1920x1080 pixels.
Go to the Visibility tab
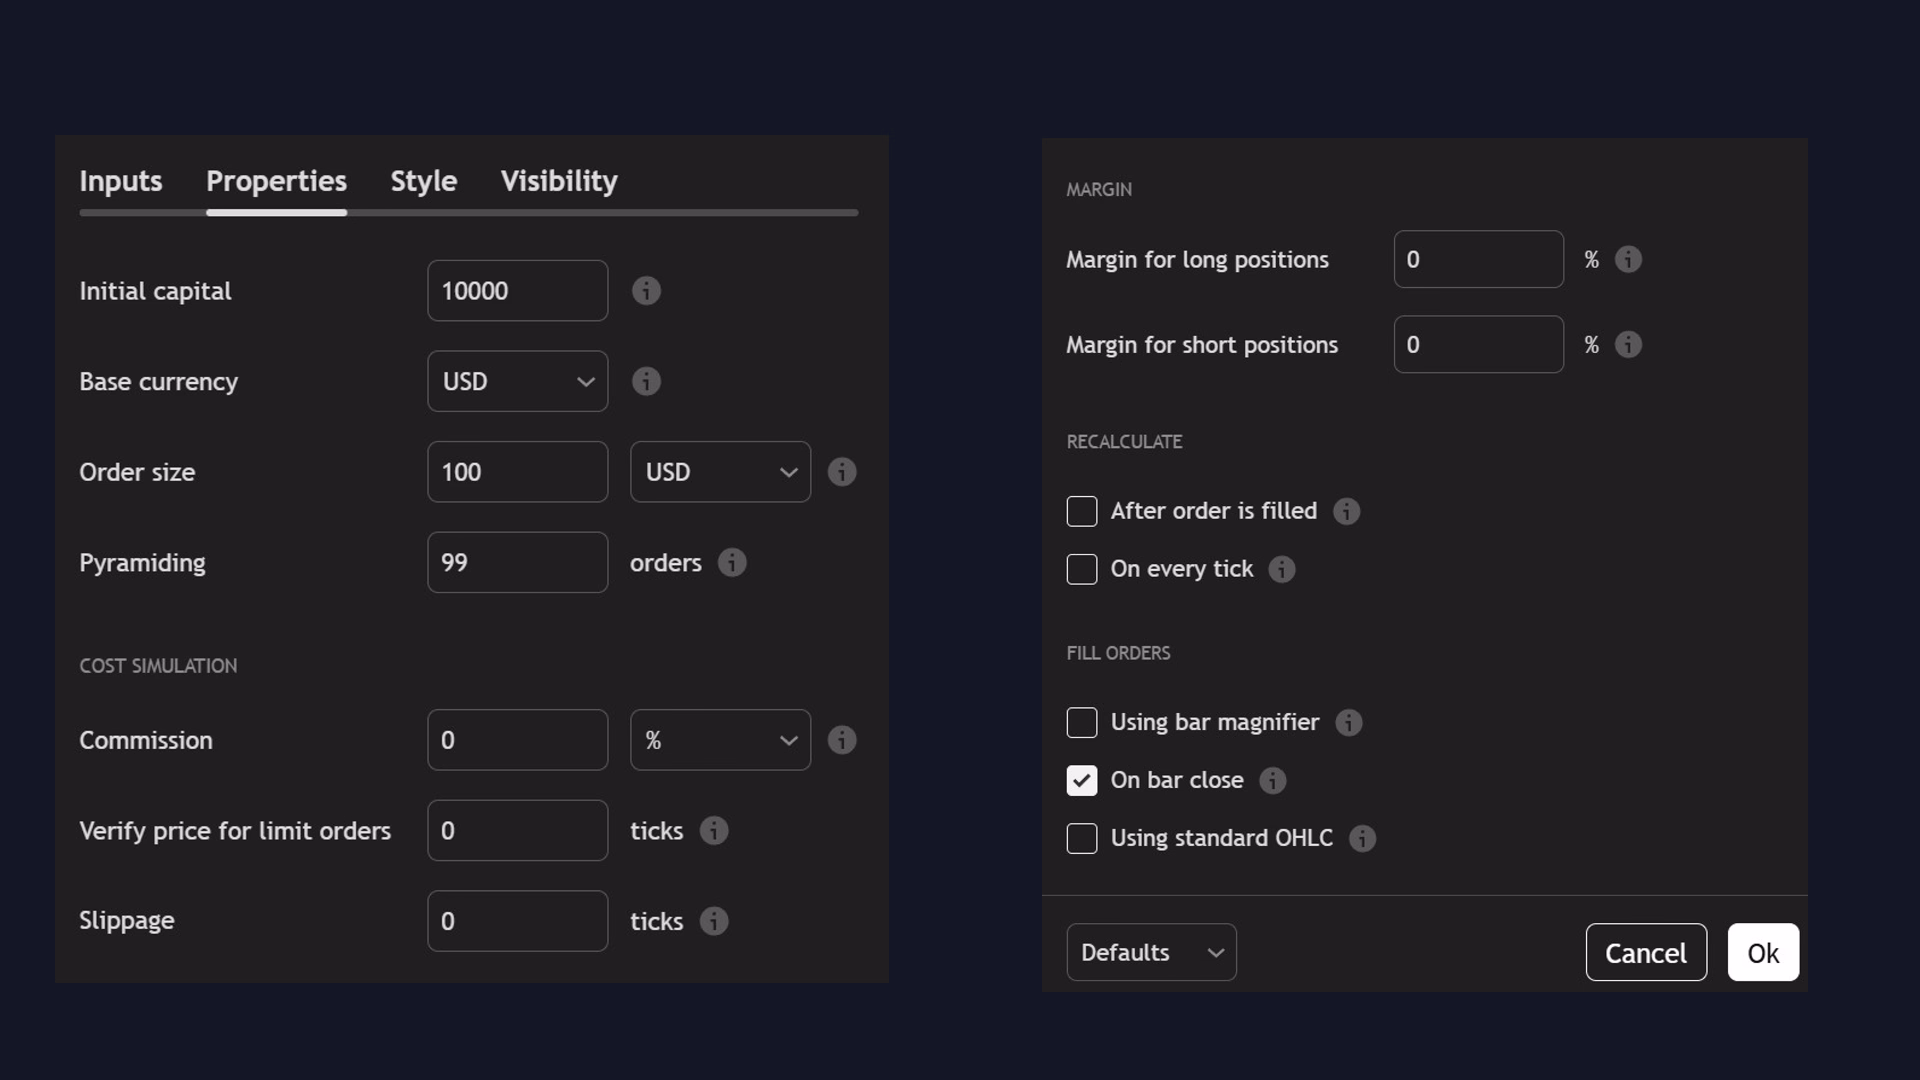tap(560, 181)
